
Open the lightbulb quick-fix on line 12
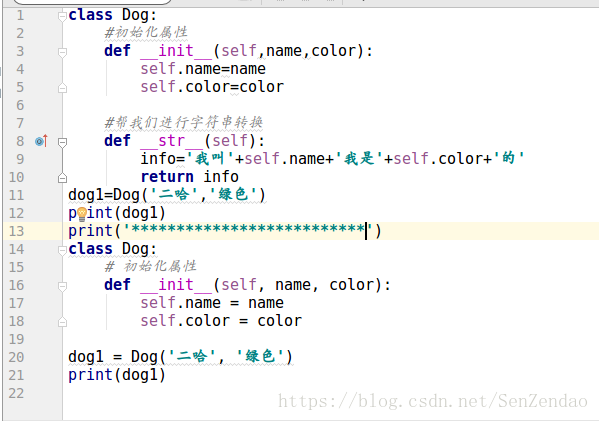(82, 214)
